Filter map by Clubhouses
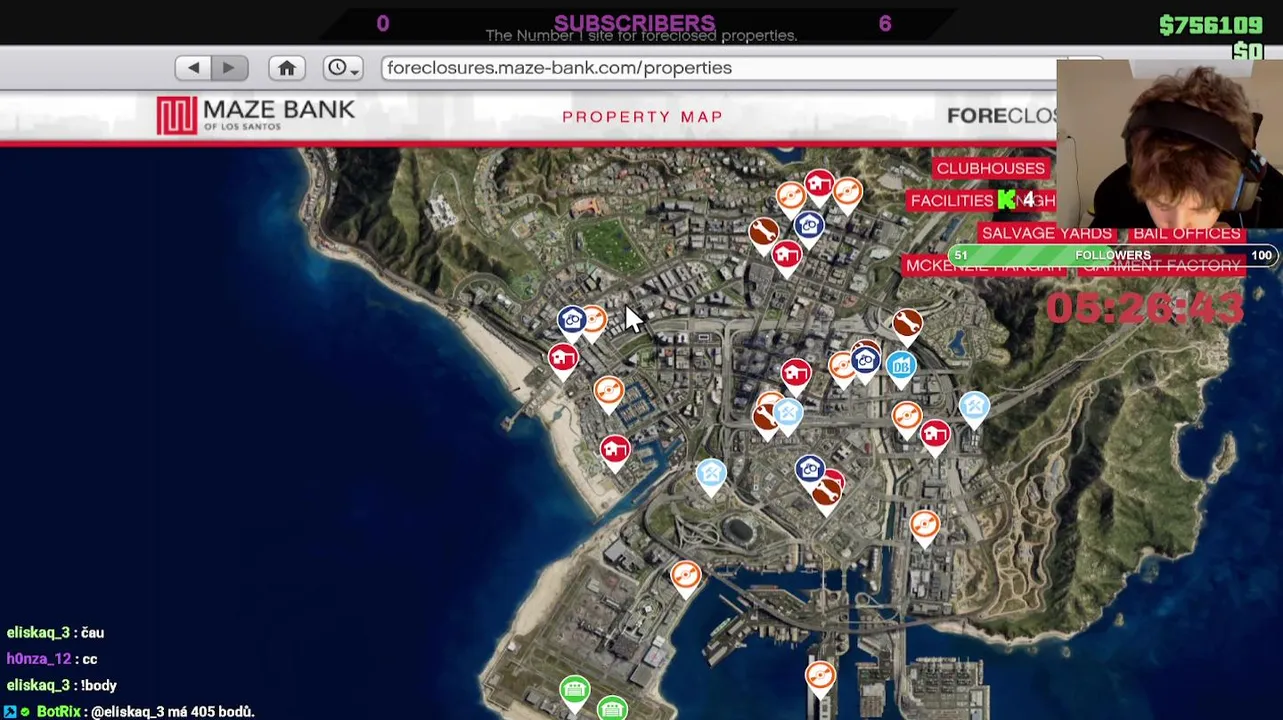 pos(990,168)
